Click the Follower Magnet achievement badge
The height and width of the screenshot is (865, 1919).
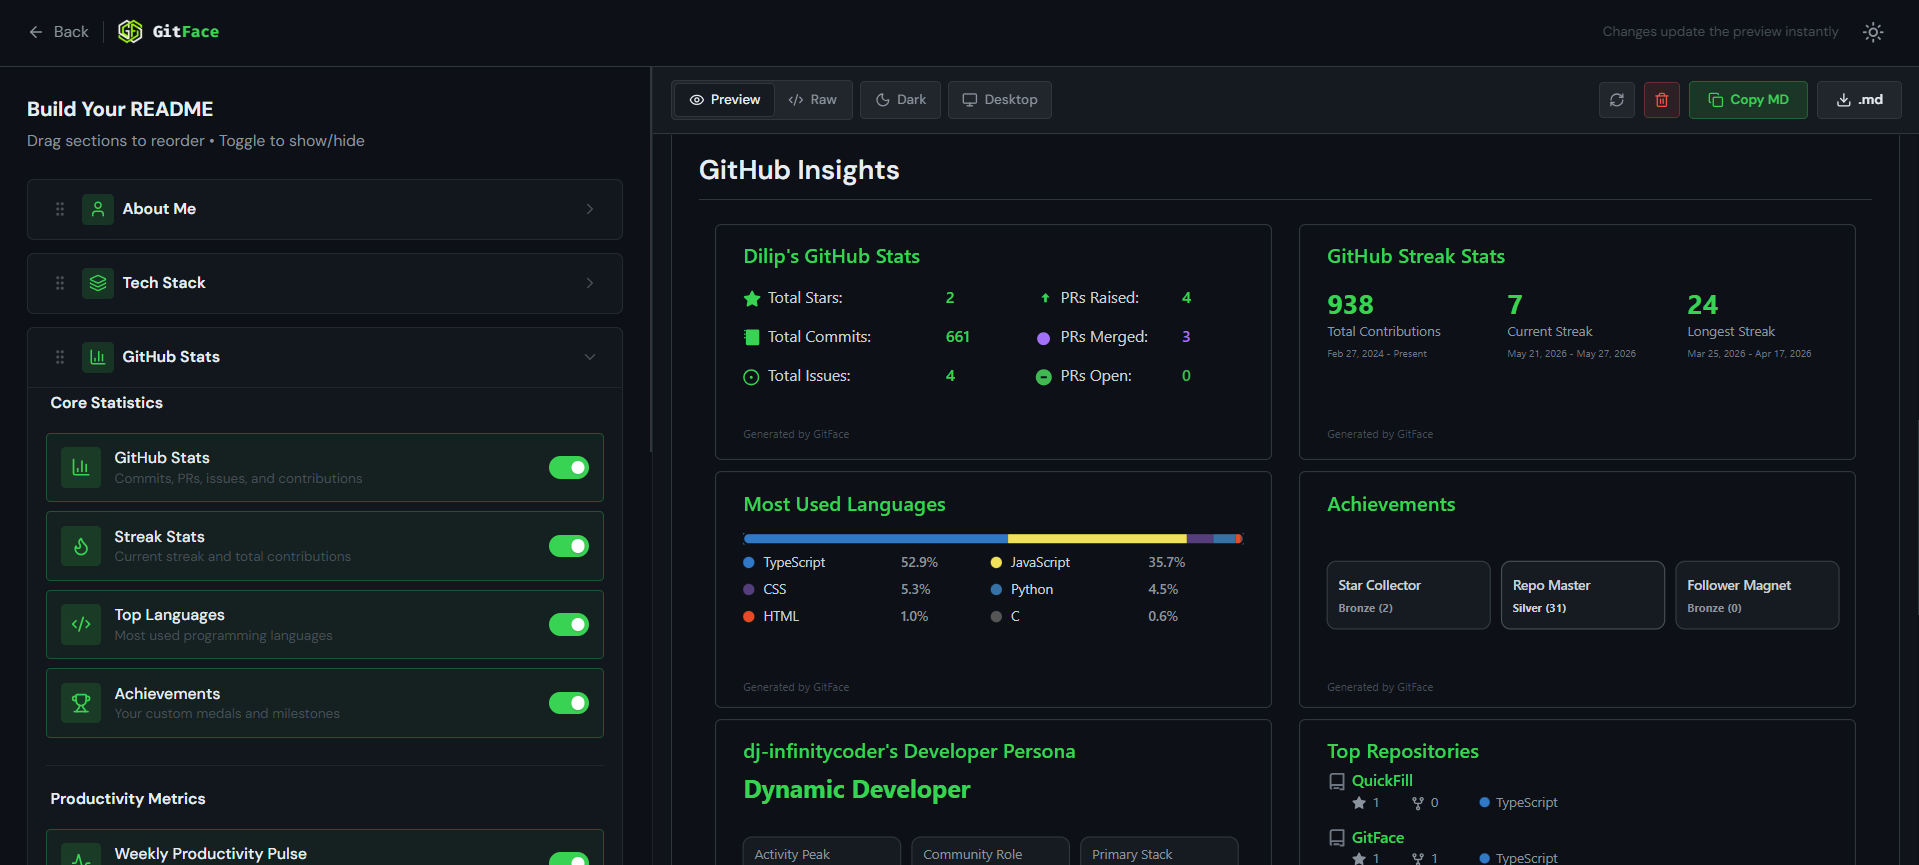pos(1757,595)
